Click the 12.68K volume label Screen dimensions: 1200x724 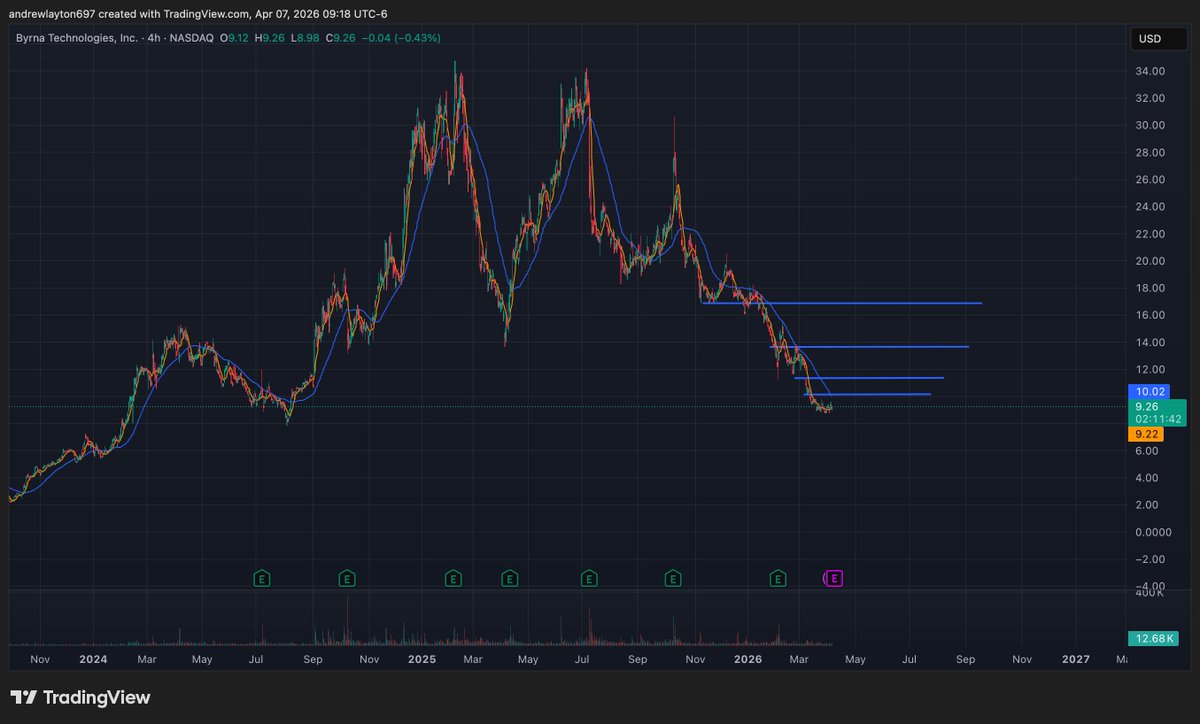coord(1153,638)
